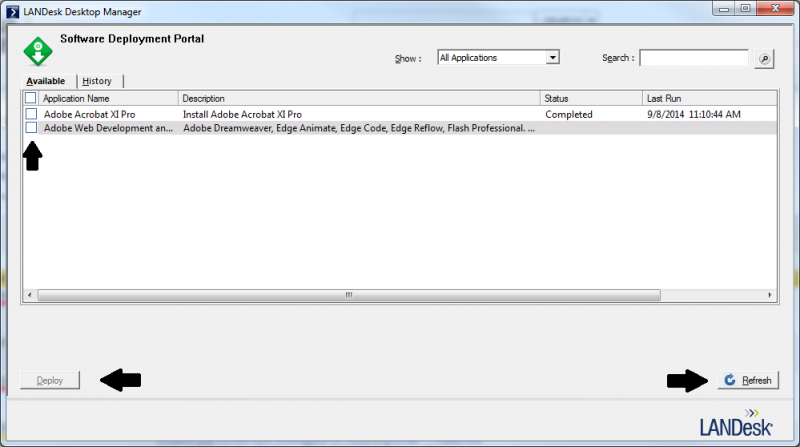The height and width of the screenshot is (447, 800).
Task: Open the Show All Applications dropdown
Action: click(x=498, y=57)
